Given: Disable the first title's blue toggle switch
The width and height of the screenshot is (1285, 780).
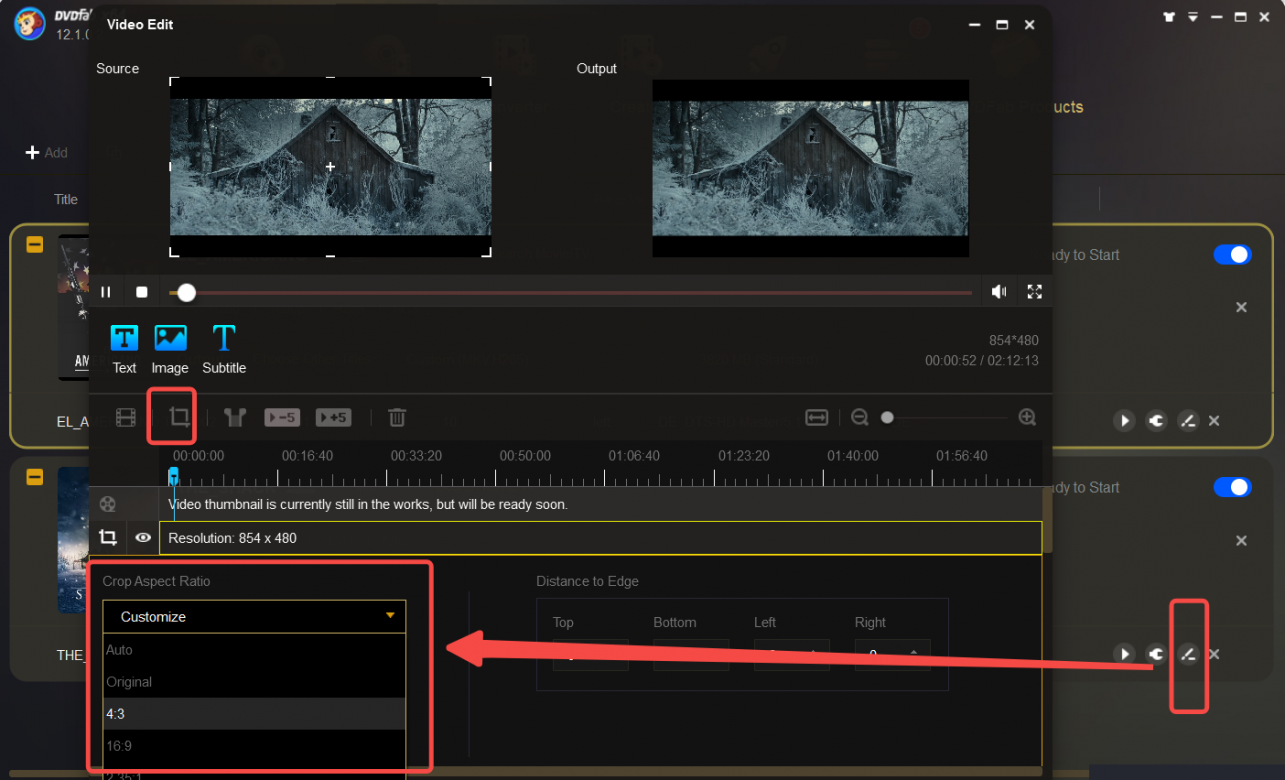Looking at the screenshot, I should point(1232,254).
